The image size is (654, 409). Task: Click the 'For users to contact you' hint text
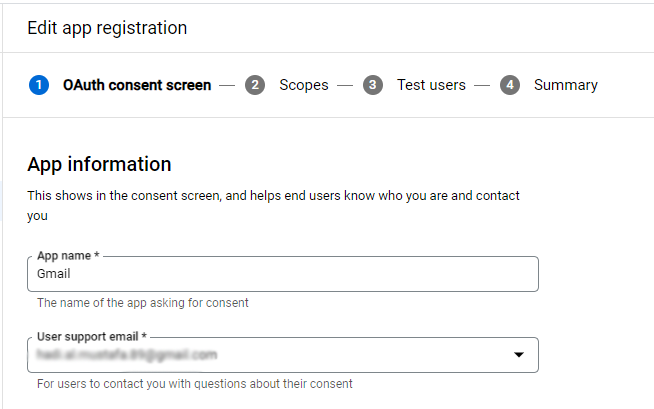pyautogui.click(x=194, y=384)
